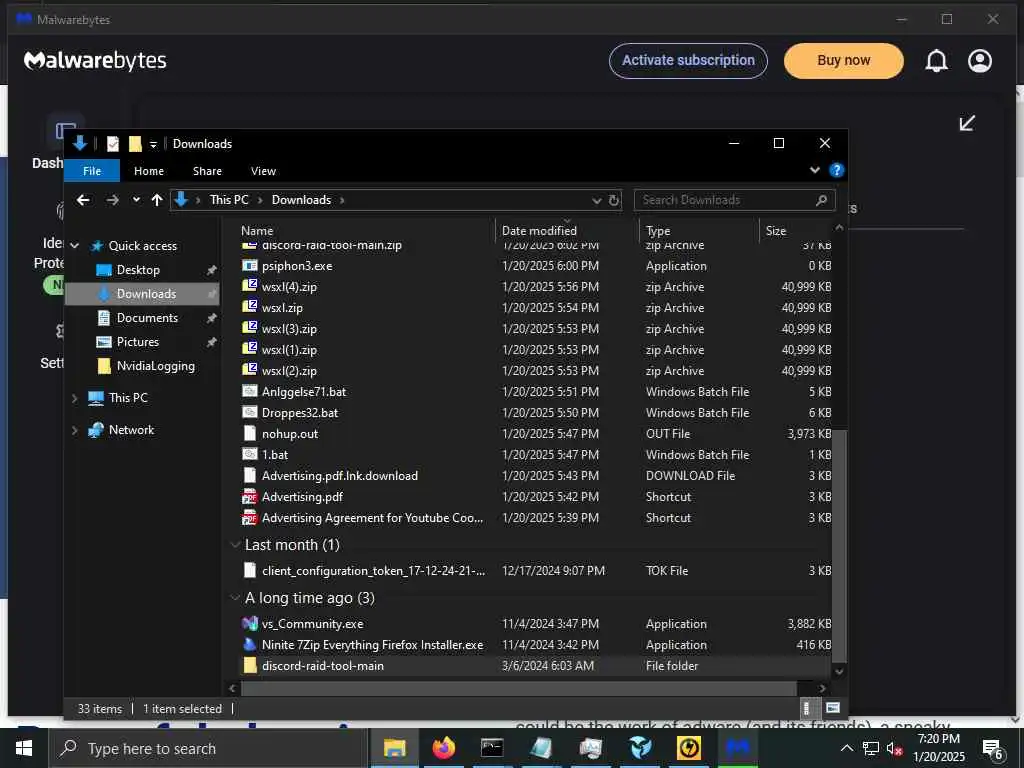Viewport: 1024px width, 768px height.
Task: Collapse the A long time ago group
Action: tap(235, 598)
